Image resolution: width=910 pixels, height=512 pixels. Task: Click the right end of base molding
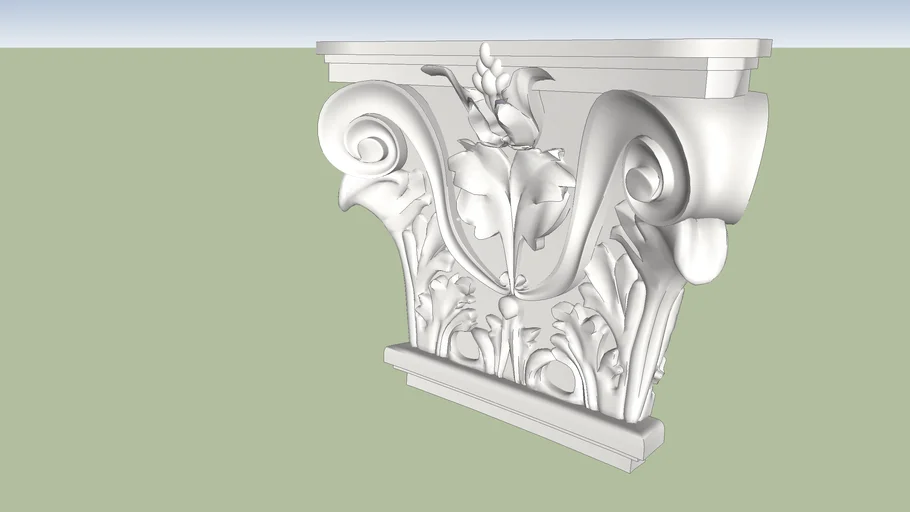point(645,440)
